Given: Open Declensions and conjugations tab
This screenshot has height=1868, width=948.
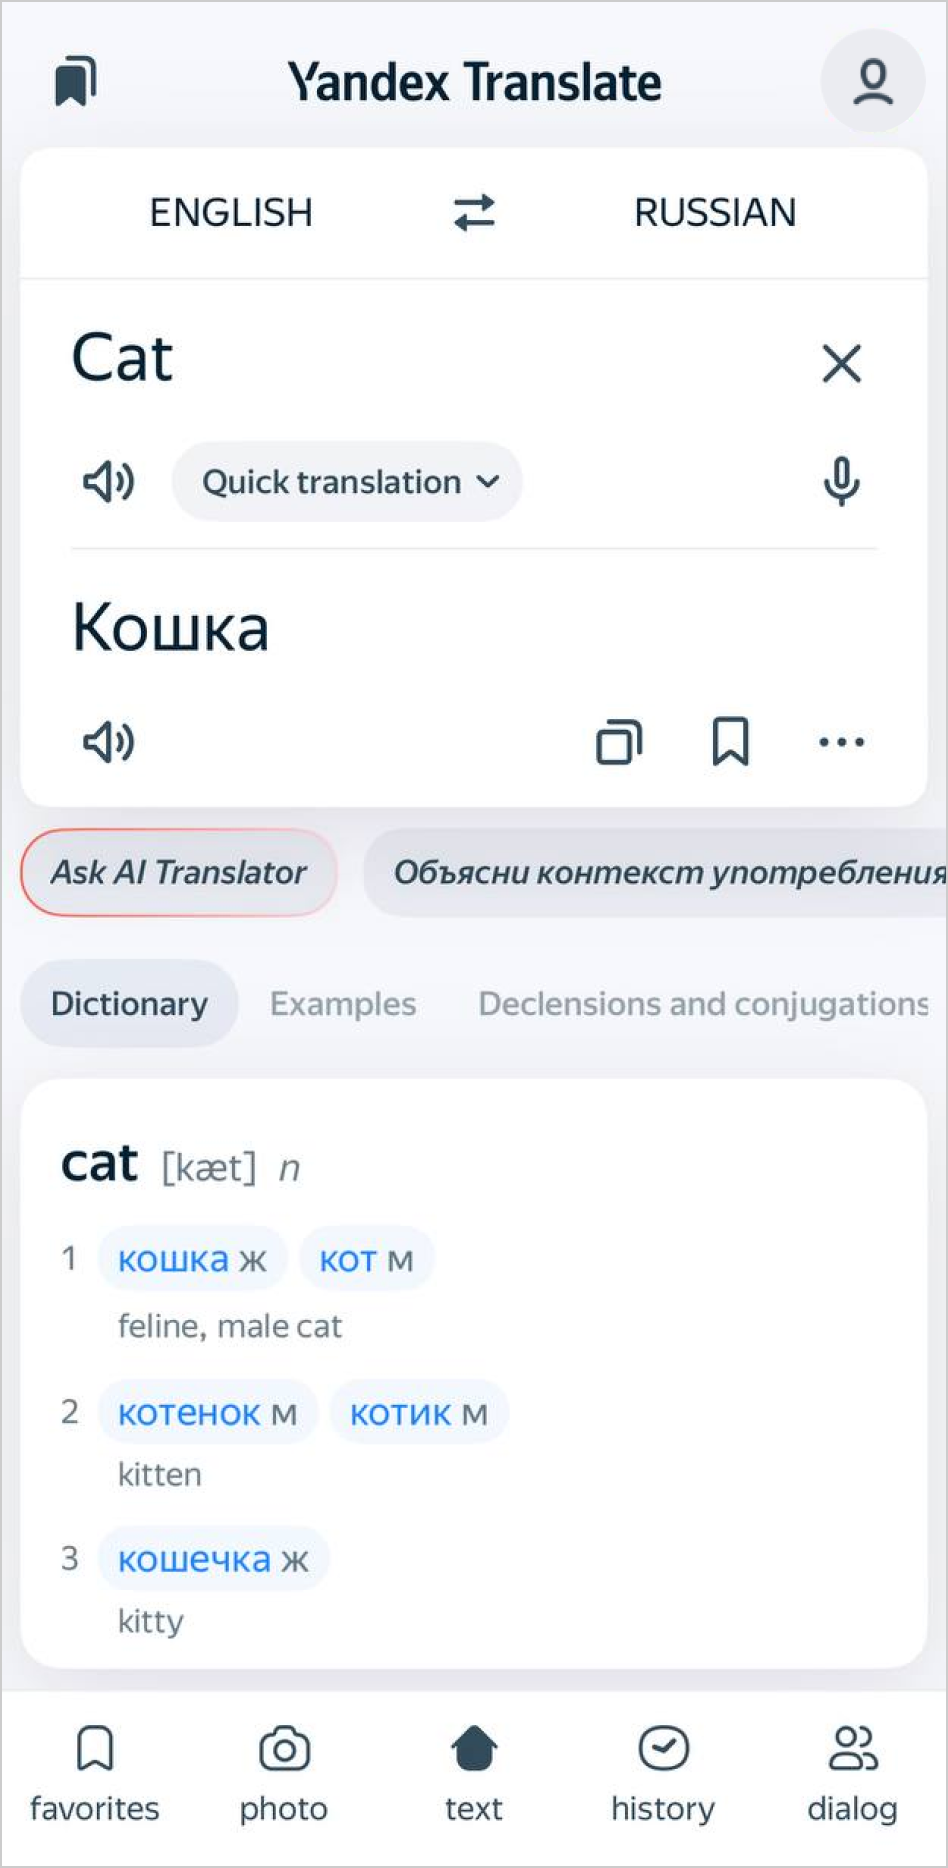Looking at the screenshot, I should (703, 1004).
